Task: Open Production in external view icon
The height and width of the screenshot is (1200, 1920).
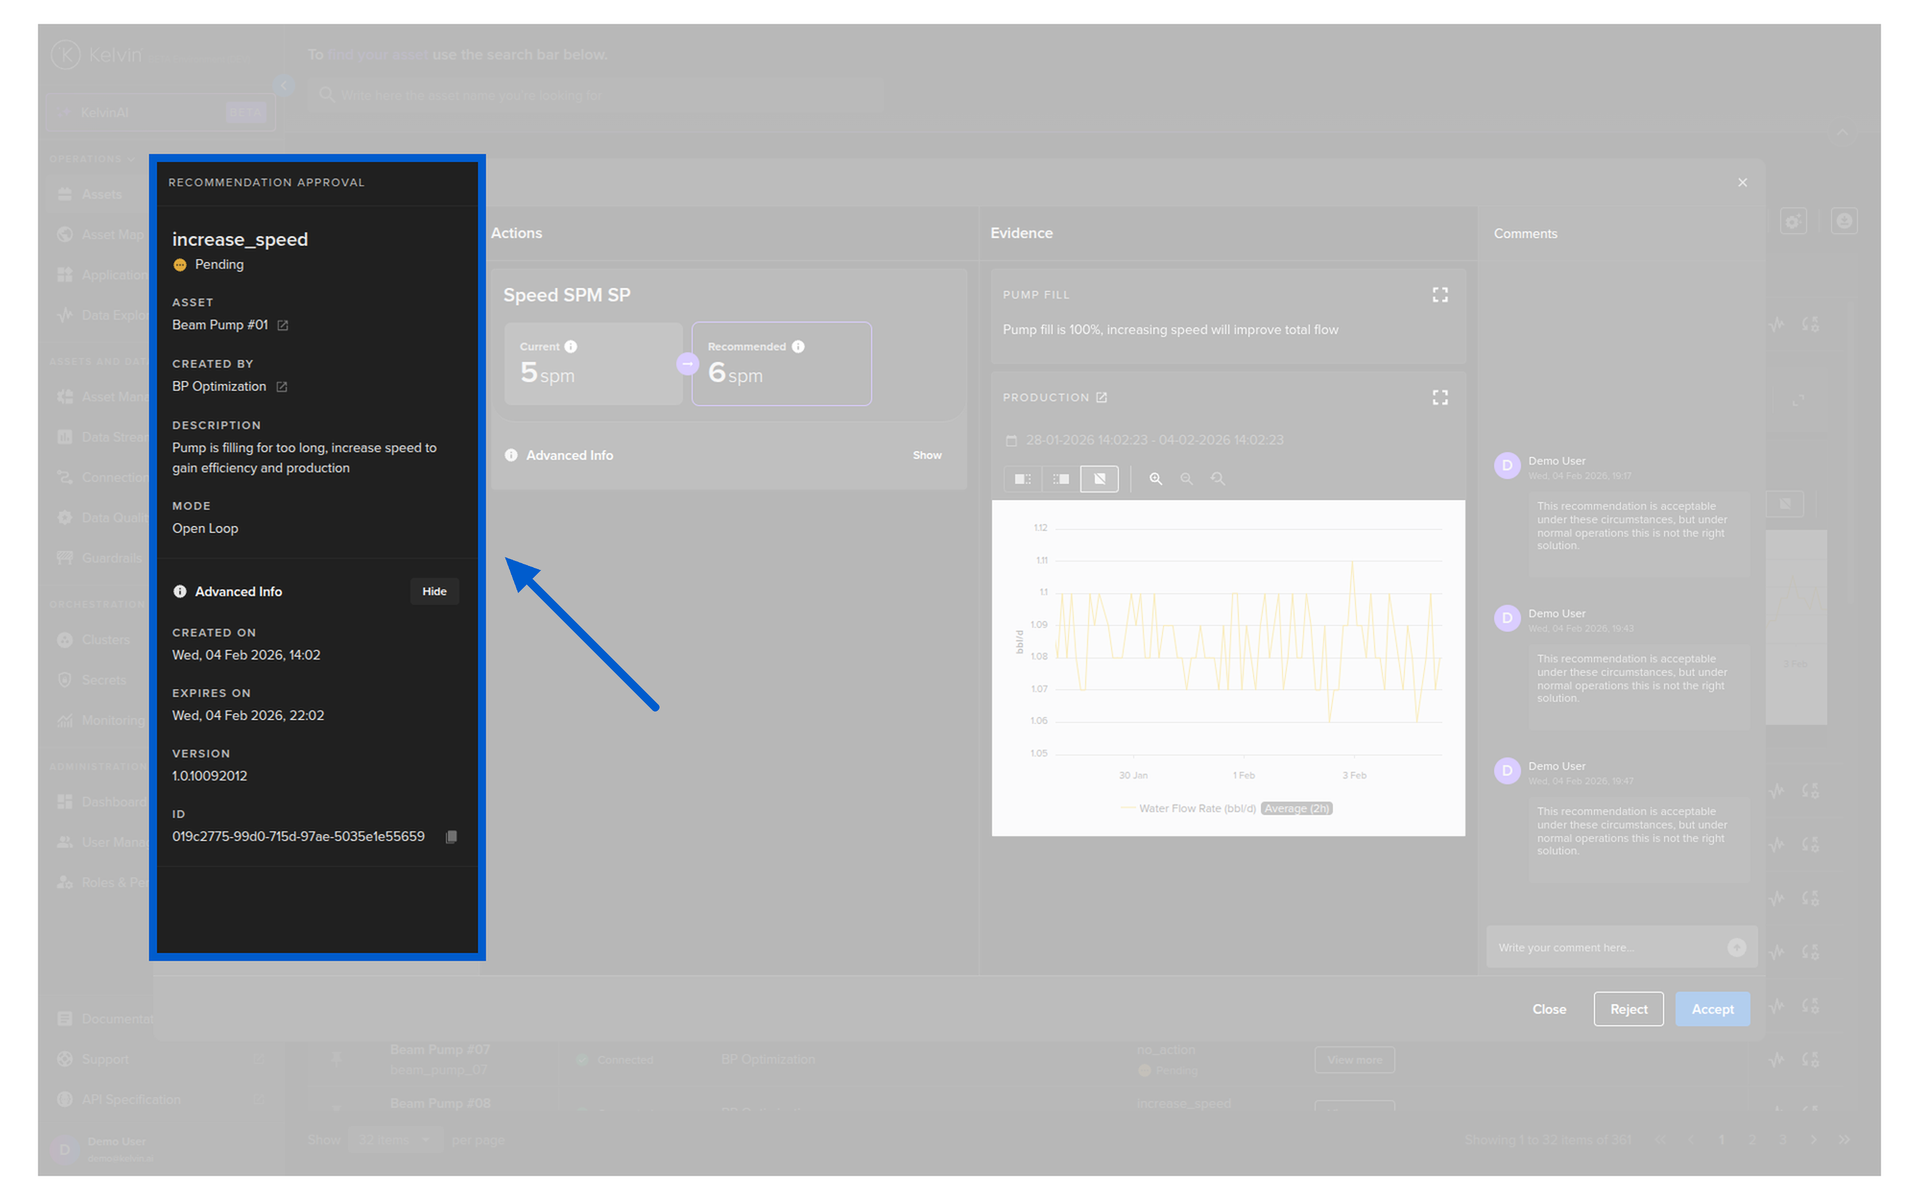Action: [1101, 398]
